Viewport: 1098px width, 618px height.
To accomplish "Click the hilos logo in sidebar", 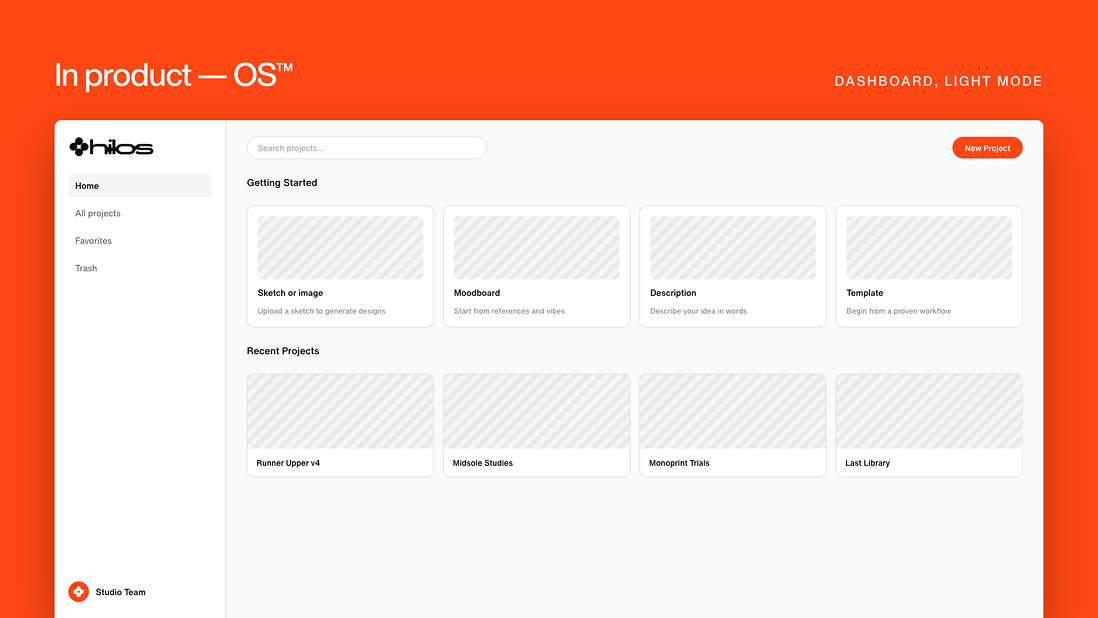I will click(111, 147).
